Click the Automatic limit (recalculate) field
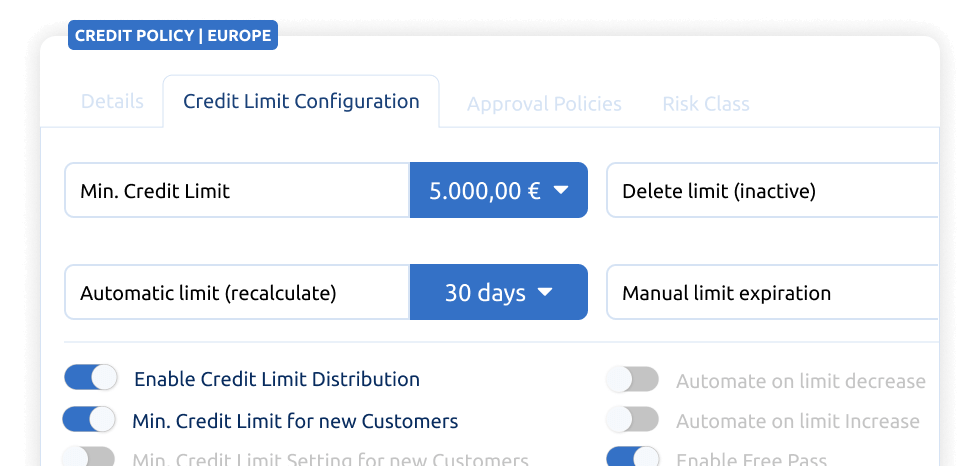Image resolution: width=980 pixels, height=466 pixels. (238, 292)
